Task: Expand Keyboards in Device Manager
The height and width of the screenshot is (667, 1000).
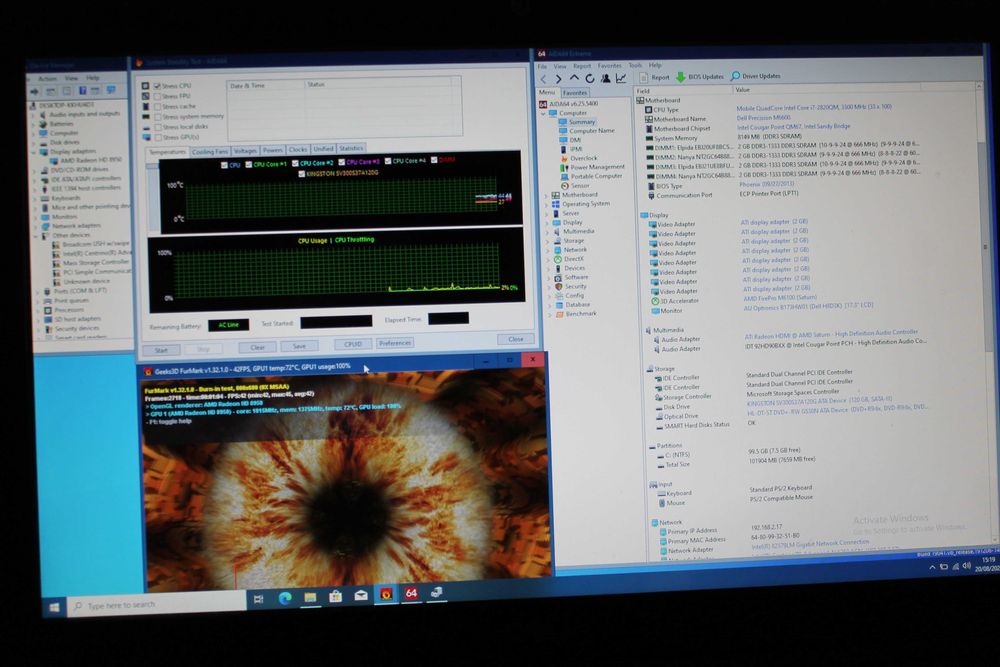Action: tap(35, 199)
